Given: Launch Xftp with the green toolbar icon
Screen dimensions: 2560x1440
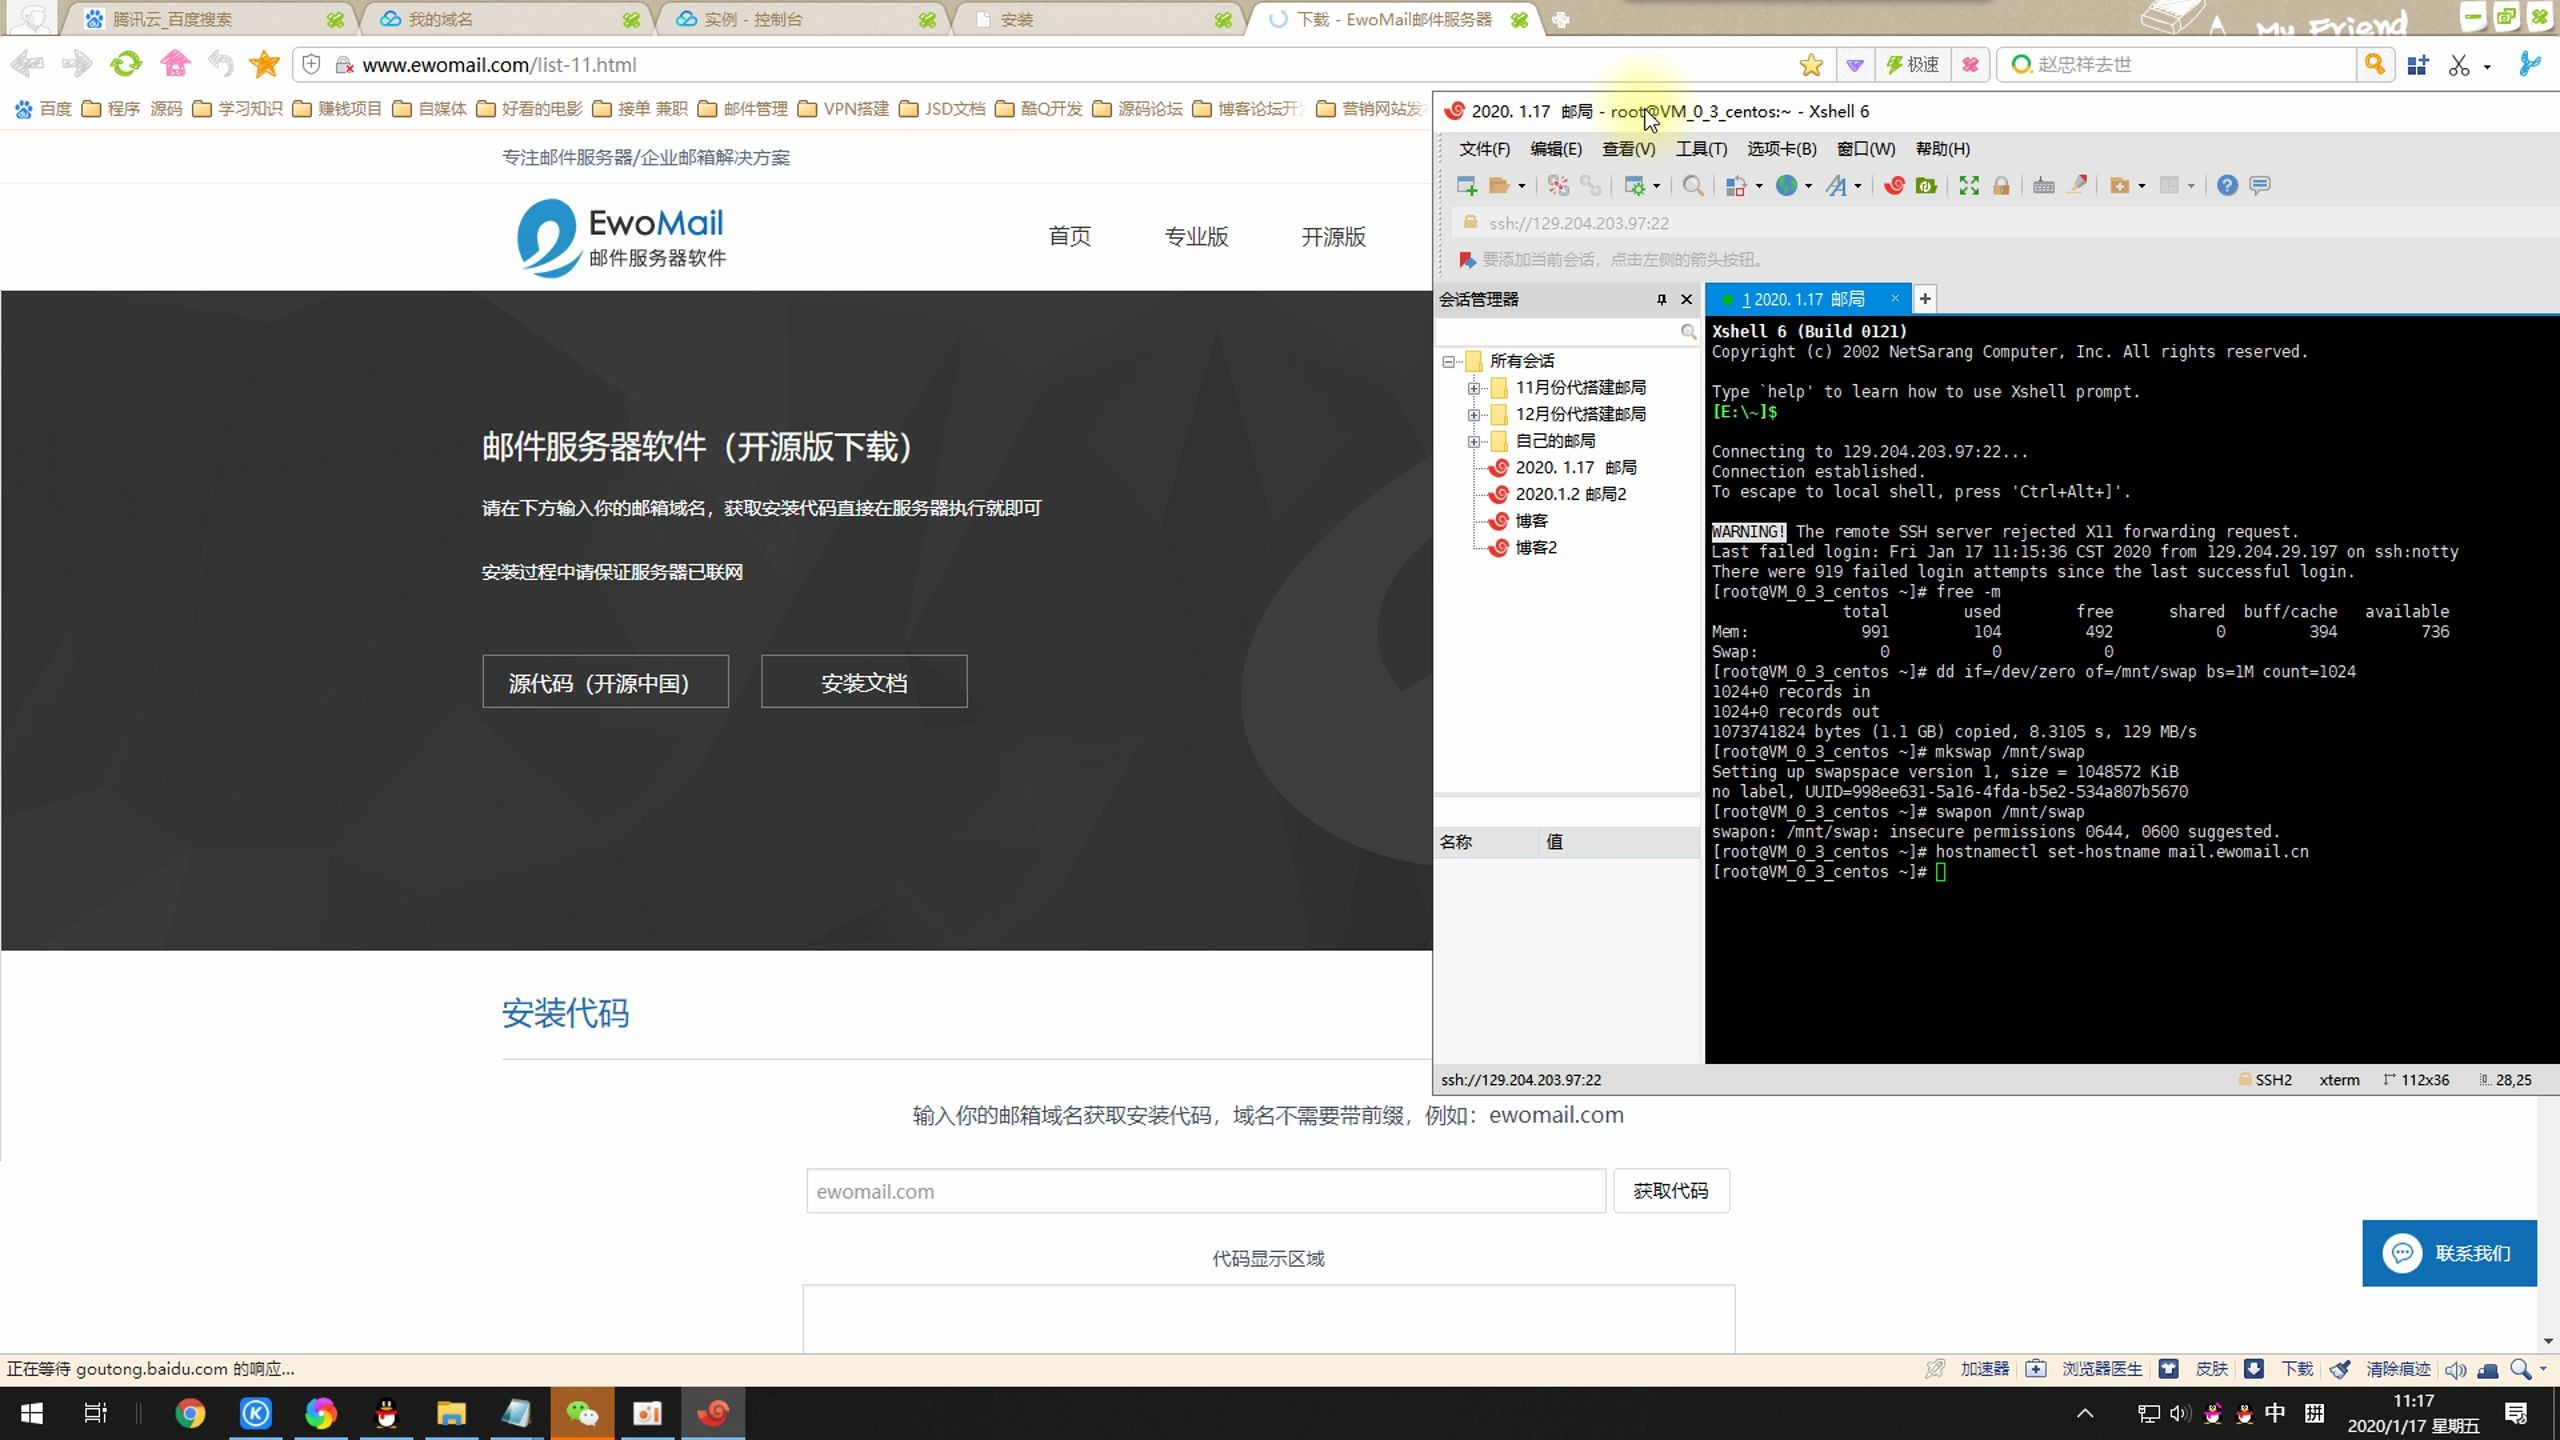Looking at the screenshot, I should (x=1926, y=185).
